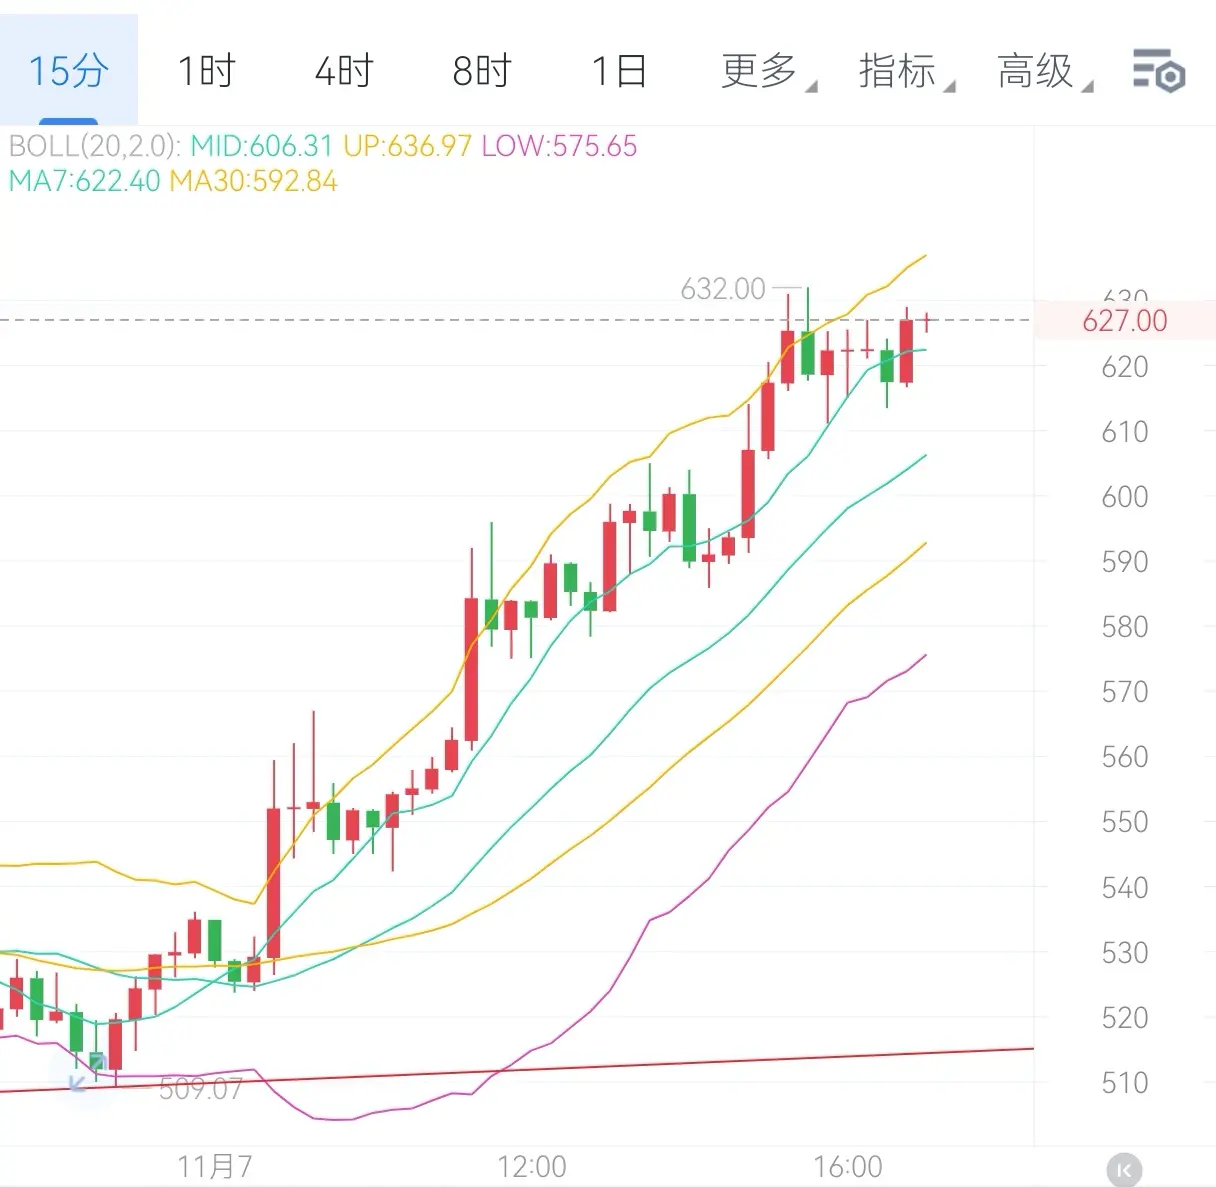Viewport: 1216px width, 1187px height.
Task: Click the 550 price axis label
Action: point(1124,822)
